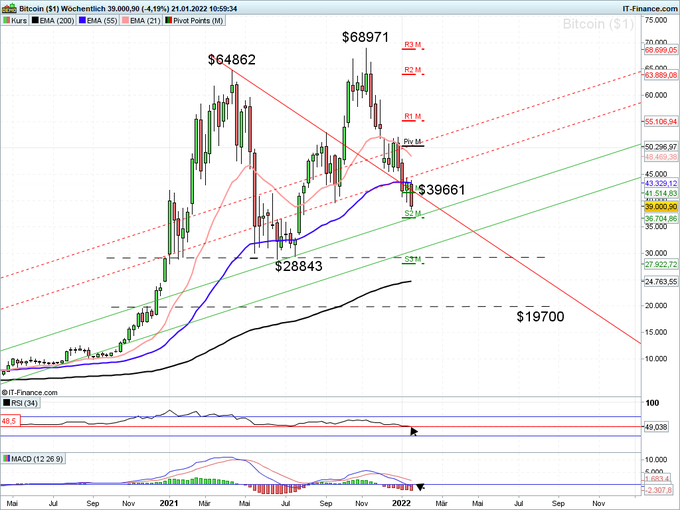680x510 pixels.
Task: Click the ©IT-Finance.com copyright text
Action: [29, 392]
